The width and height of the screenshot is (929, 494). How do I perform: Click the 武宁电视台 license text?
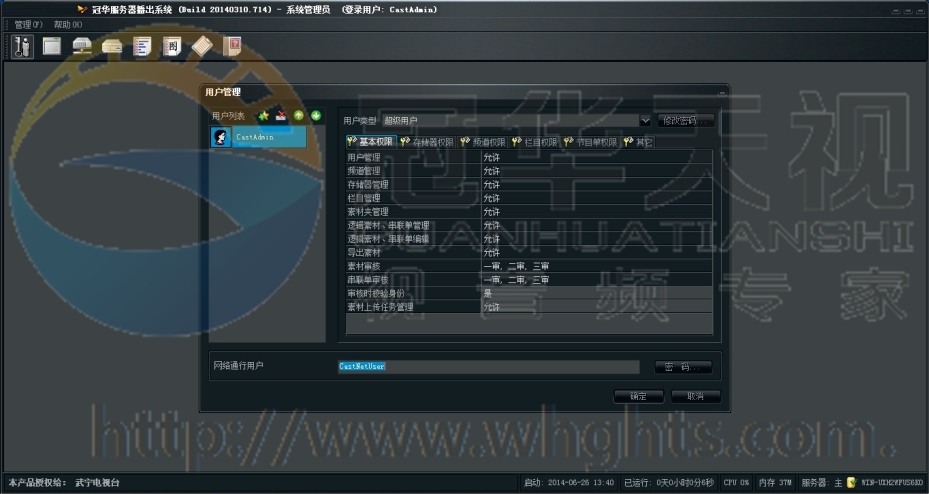click(x=97, y=483)
